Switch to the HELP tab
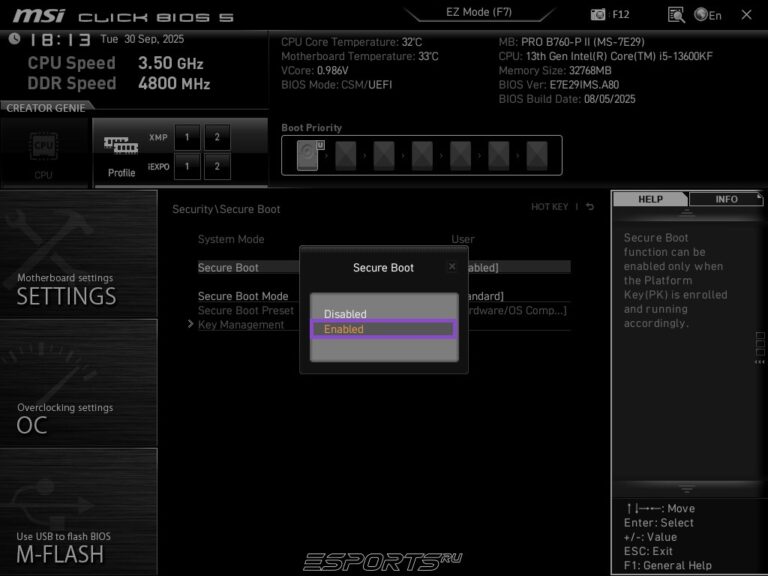 [650, 199]
